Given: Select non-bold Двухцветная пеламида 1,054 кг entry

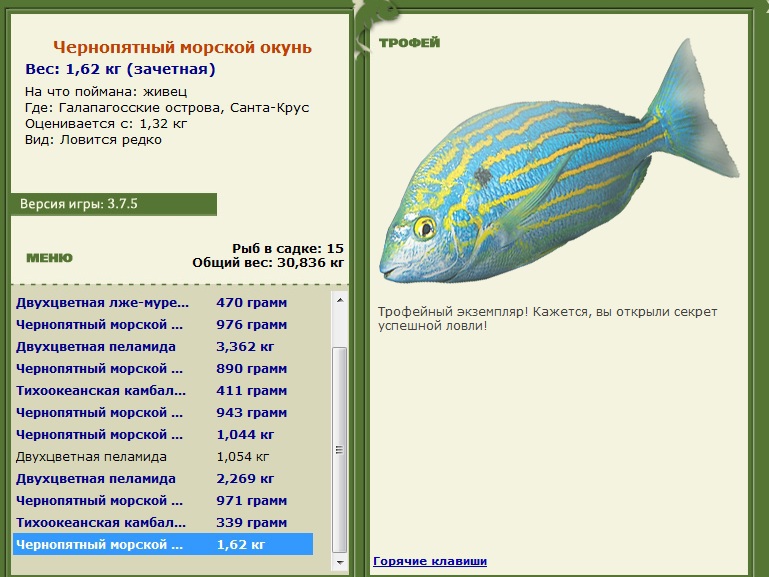Looking at the screenshot, I should 162,457.
